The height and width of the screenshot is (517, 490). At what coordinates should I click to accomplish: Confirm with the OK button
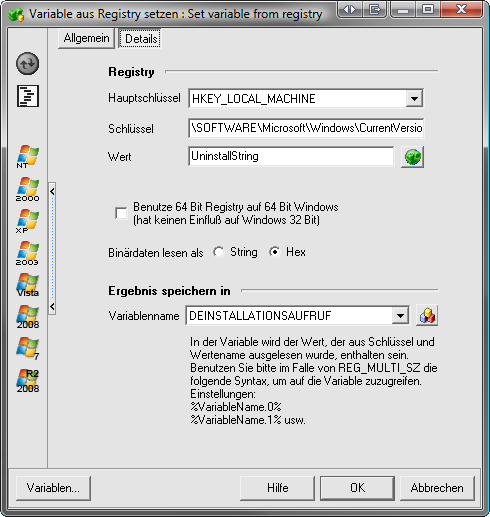click(357, 488)
